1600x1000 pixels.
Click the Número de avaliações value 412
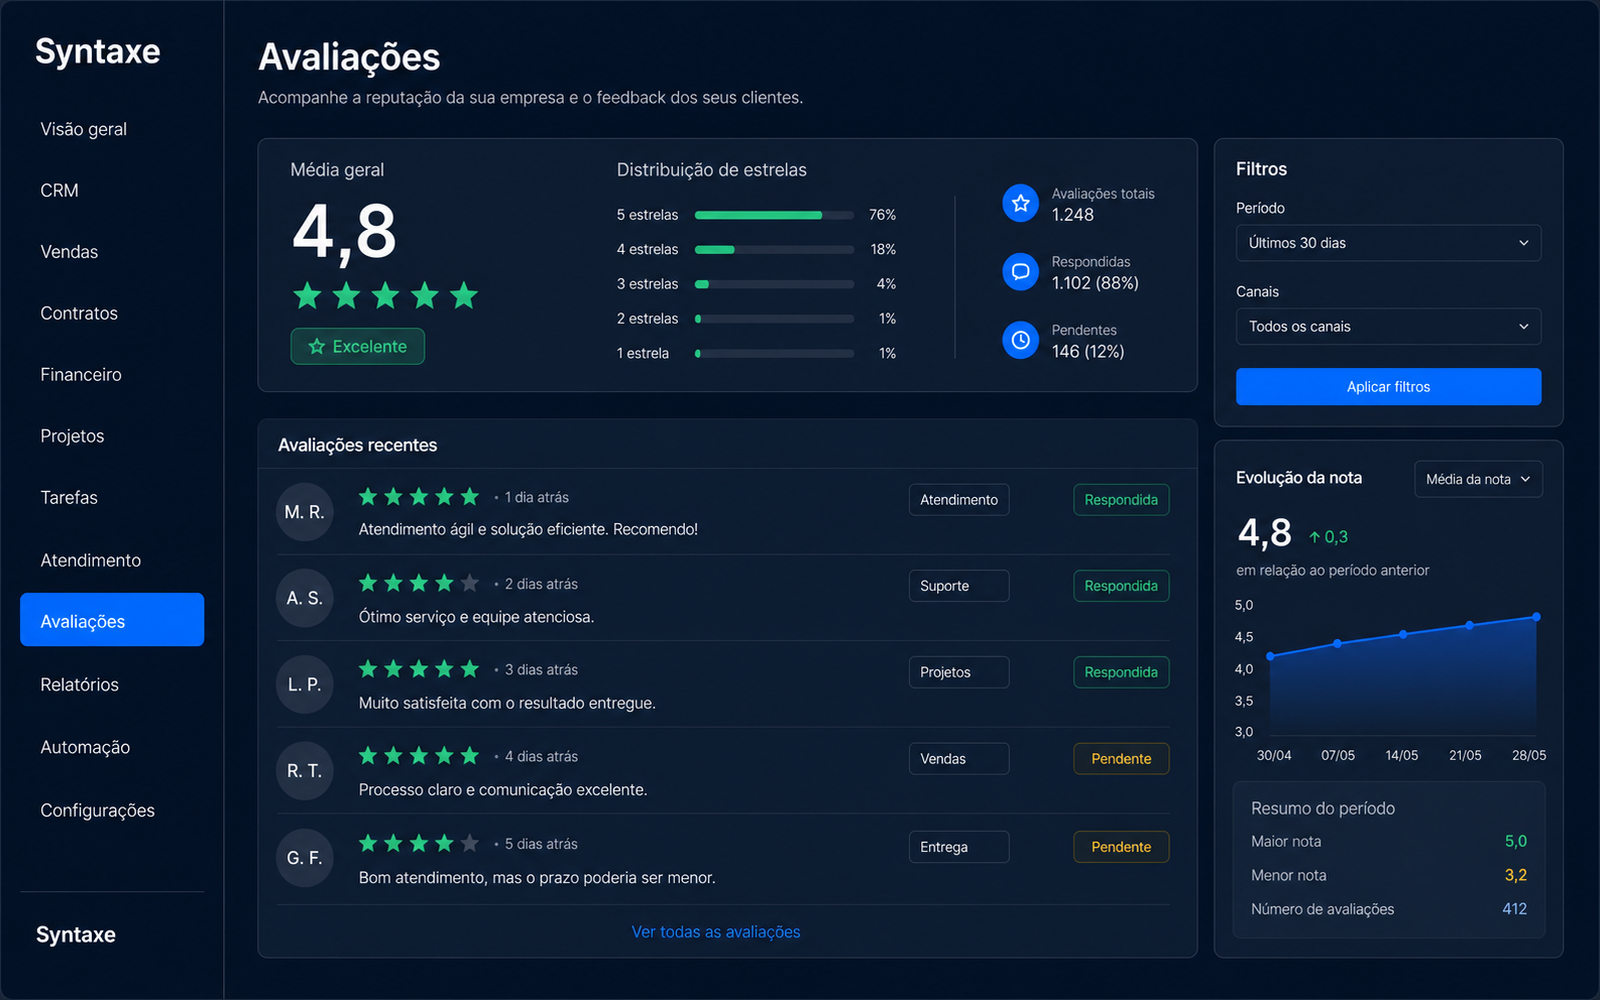(1514, 909)
